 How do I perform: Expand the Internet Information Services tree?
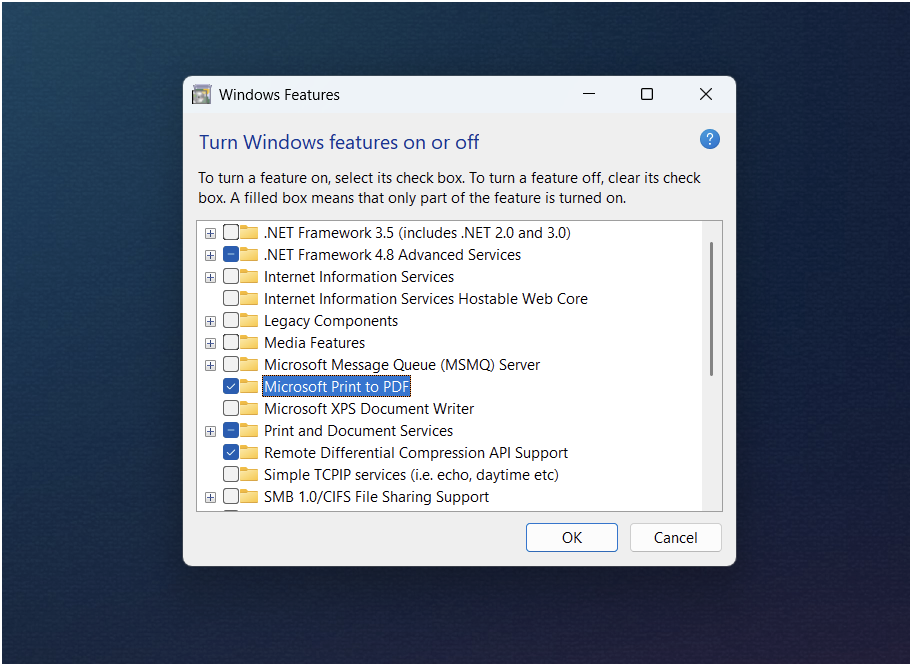click(x=211, y=277)
